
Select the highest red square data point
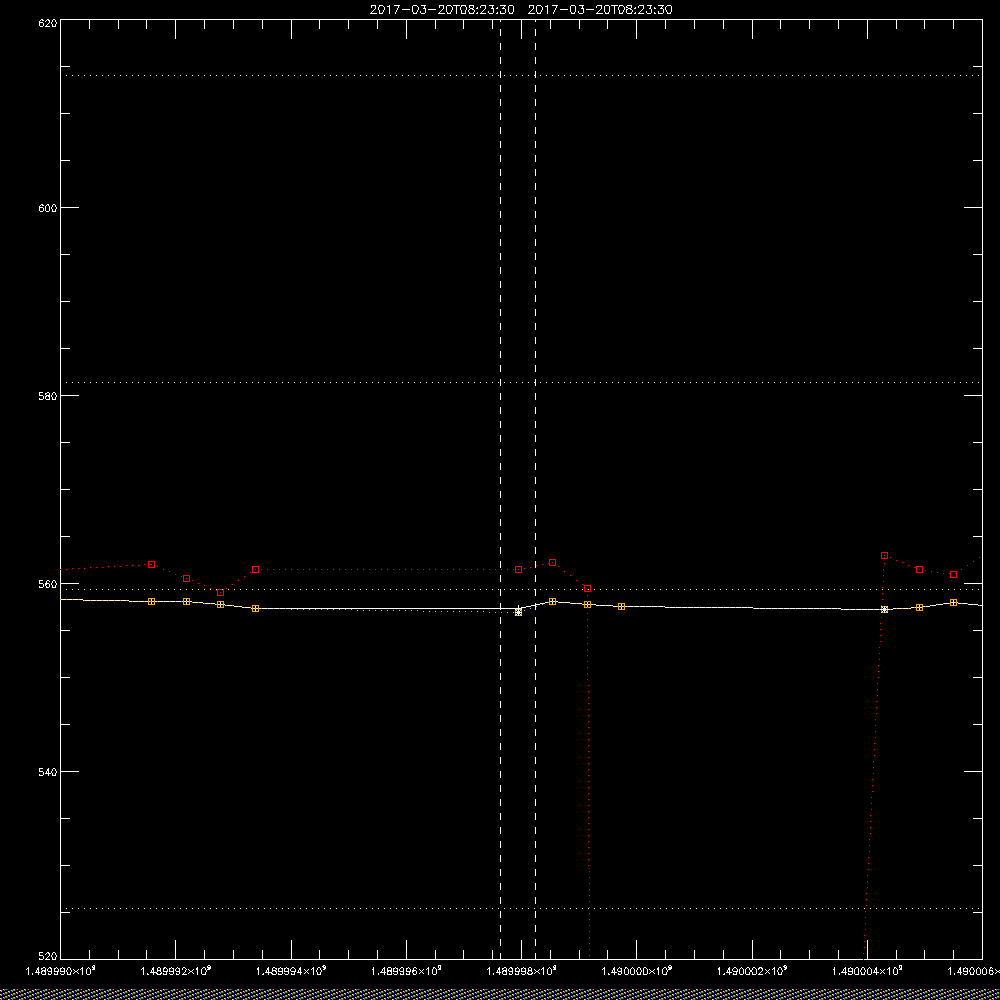click(884, 555)
